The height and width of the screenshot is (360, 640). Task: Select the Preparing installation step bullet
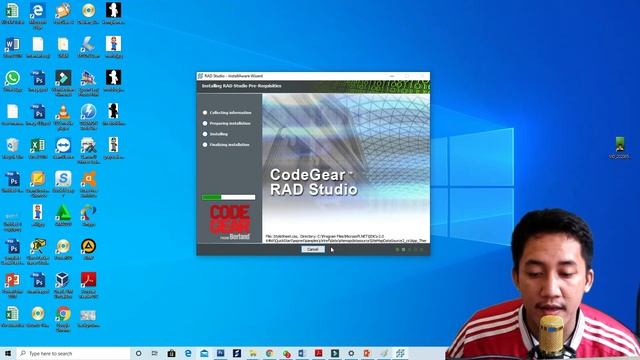click(205, 123)
